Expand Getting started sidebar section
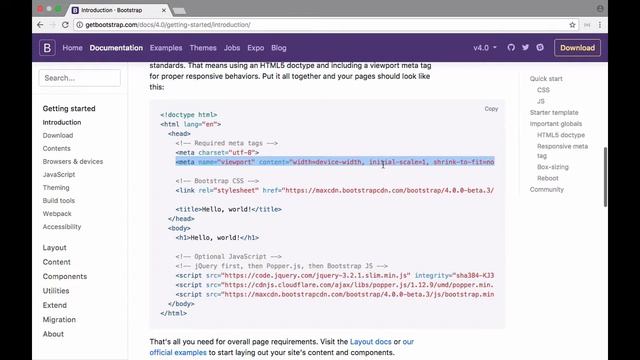The image size is (640, 360). click(69, 109)
